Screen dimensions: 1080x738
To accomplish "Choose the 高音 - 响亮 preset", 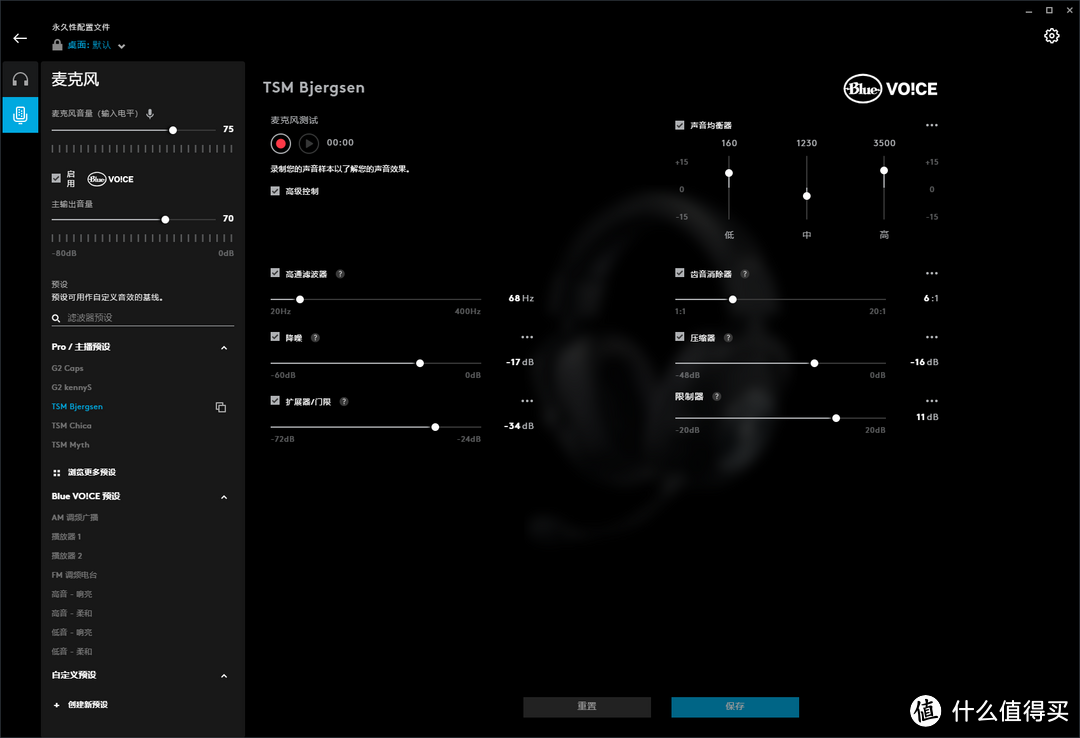I will coord(72,595).
